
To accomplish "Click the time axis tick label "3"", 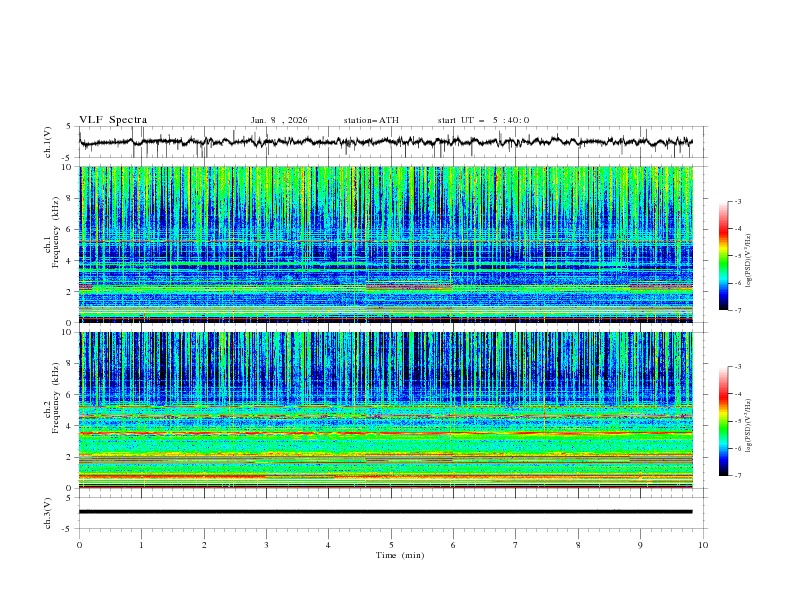I will tap(266, 545).
